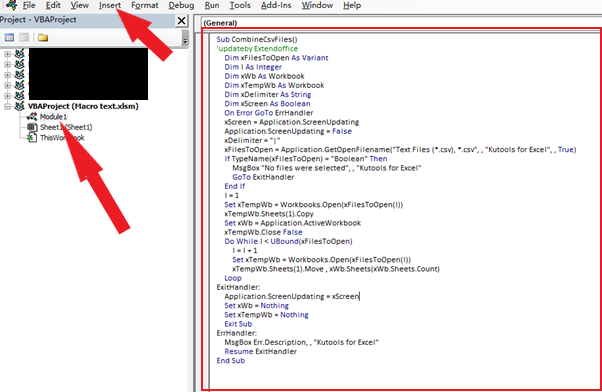Open the Window menu
This screenshot has width=602, height=392.
[317, 5]
